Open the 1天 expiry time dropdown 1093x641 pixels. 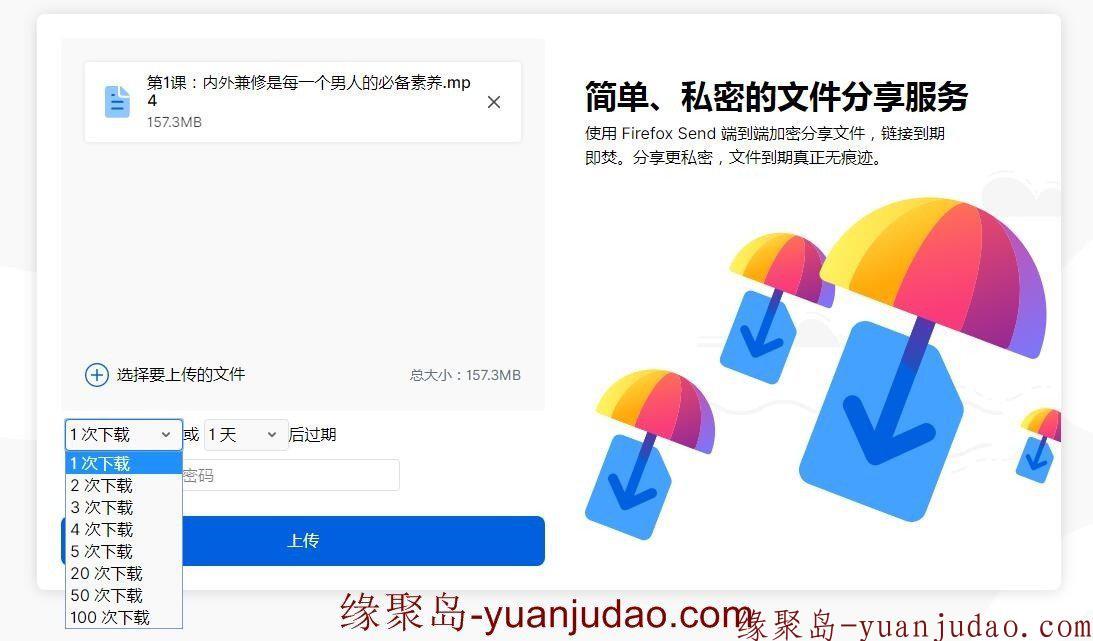point(245,435)
